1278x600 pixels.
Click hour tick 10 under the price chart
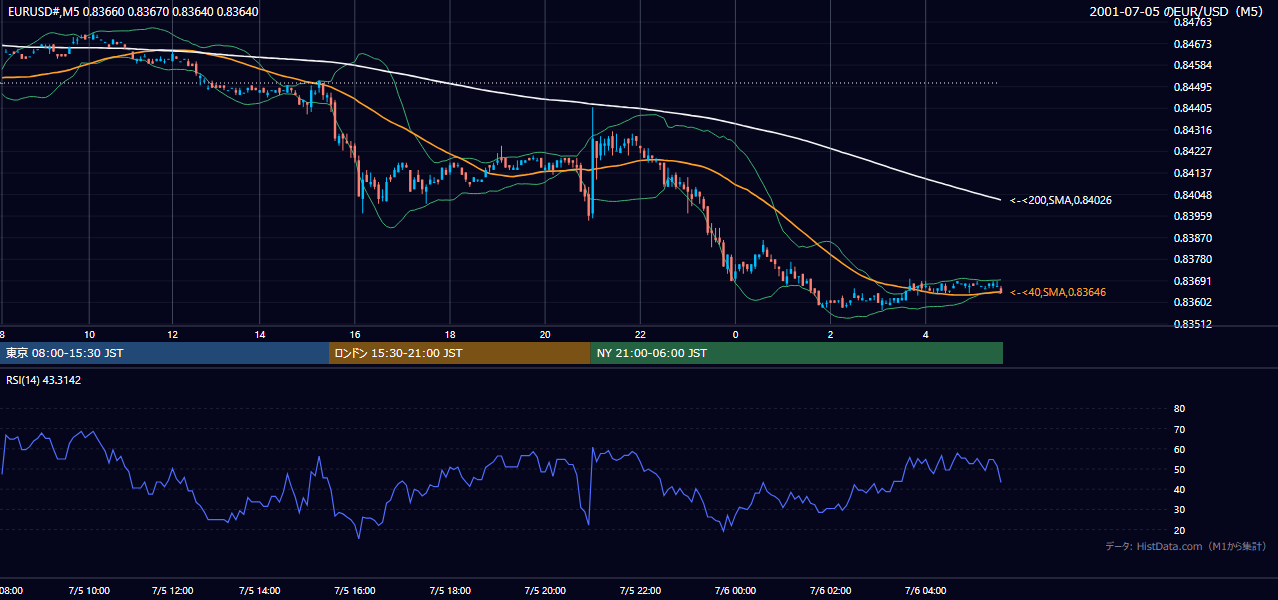[x=89, y=334]
